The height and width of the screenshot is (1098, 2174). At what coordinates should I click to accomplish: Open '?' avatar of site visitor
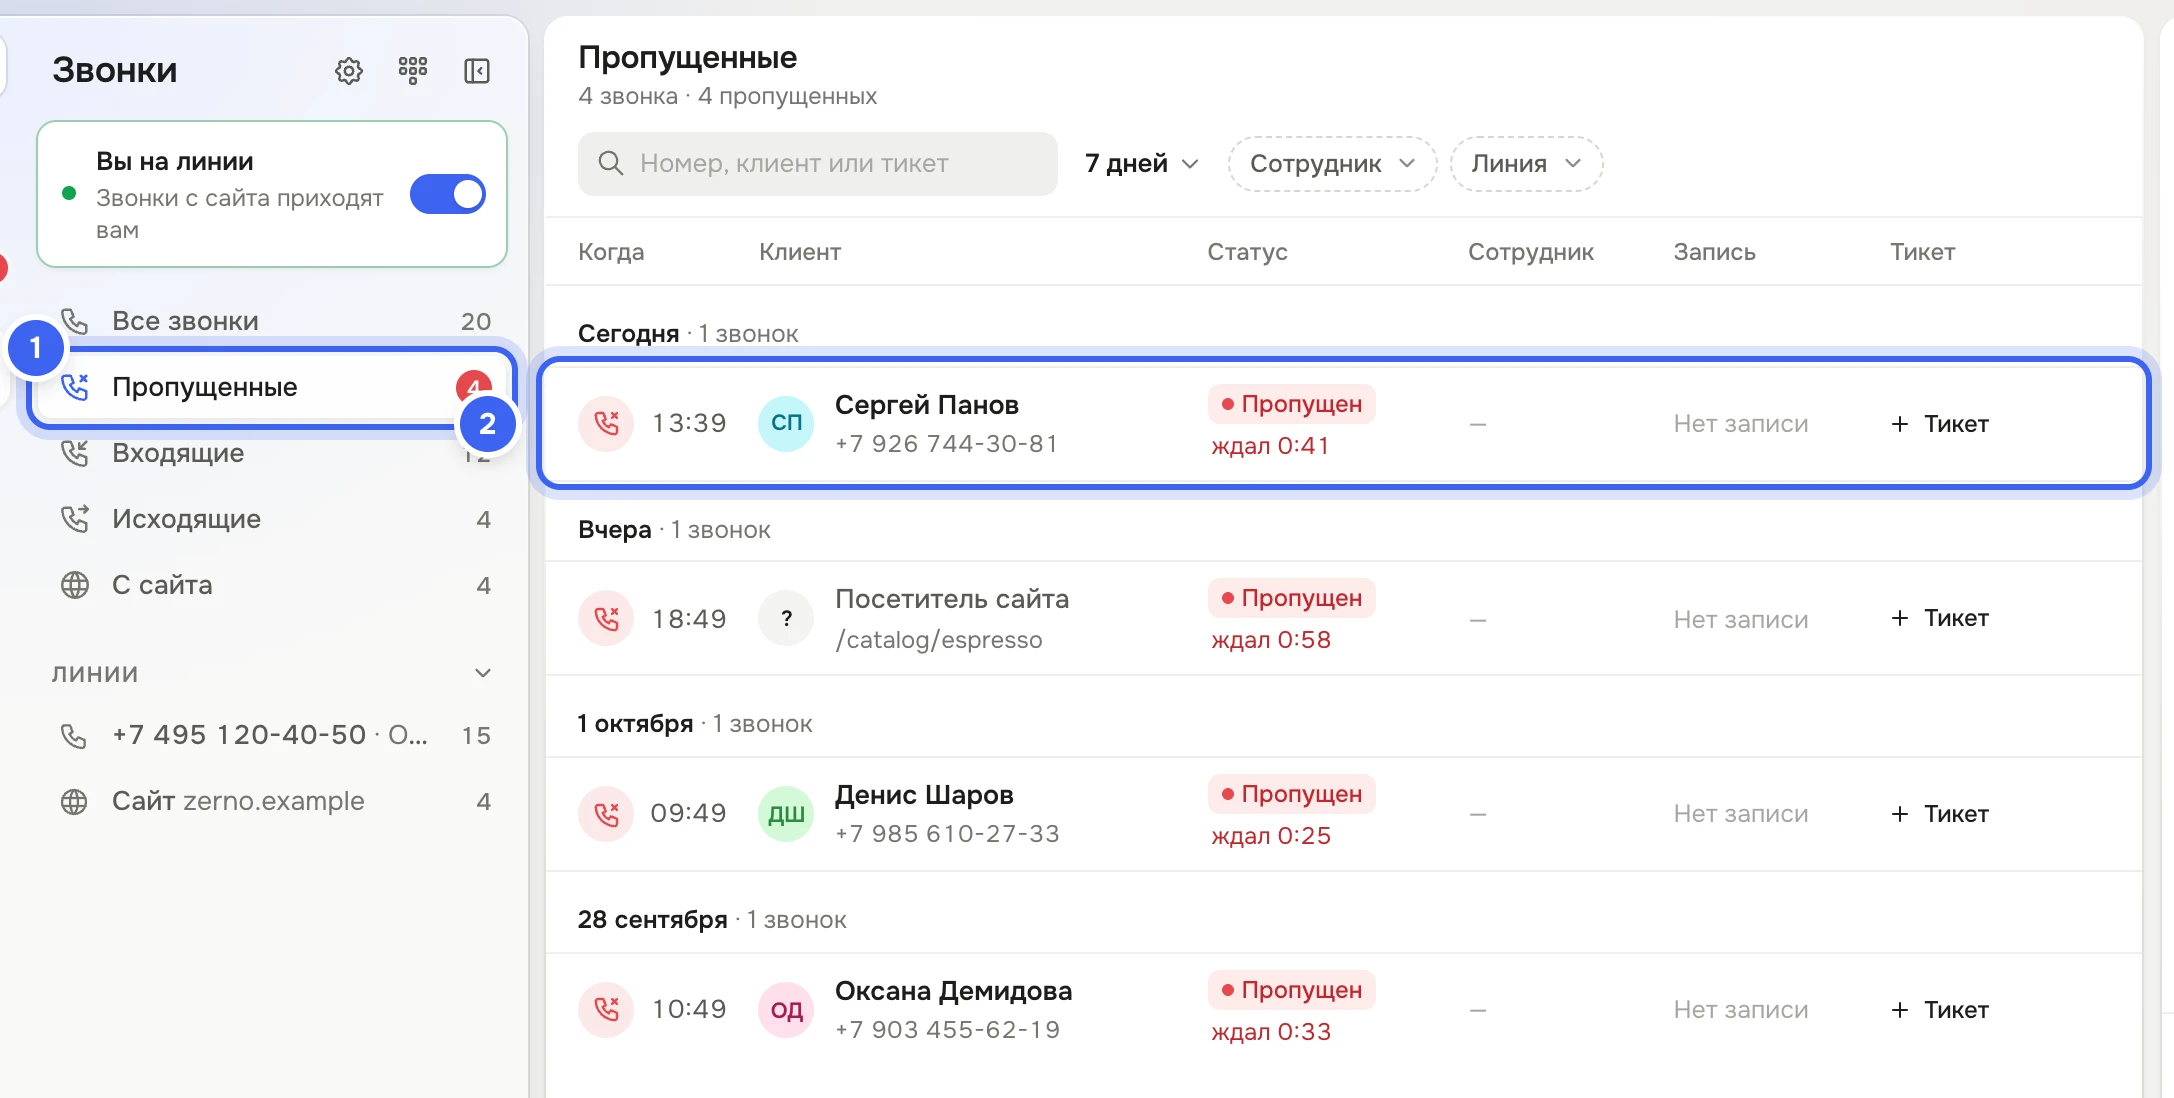(786, 618)
